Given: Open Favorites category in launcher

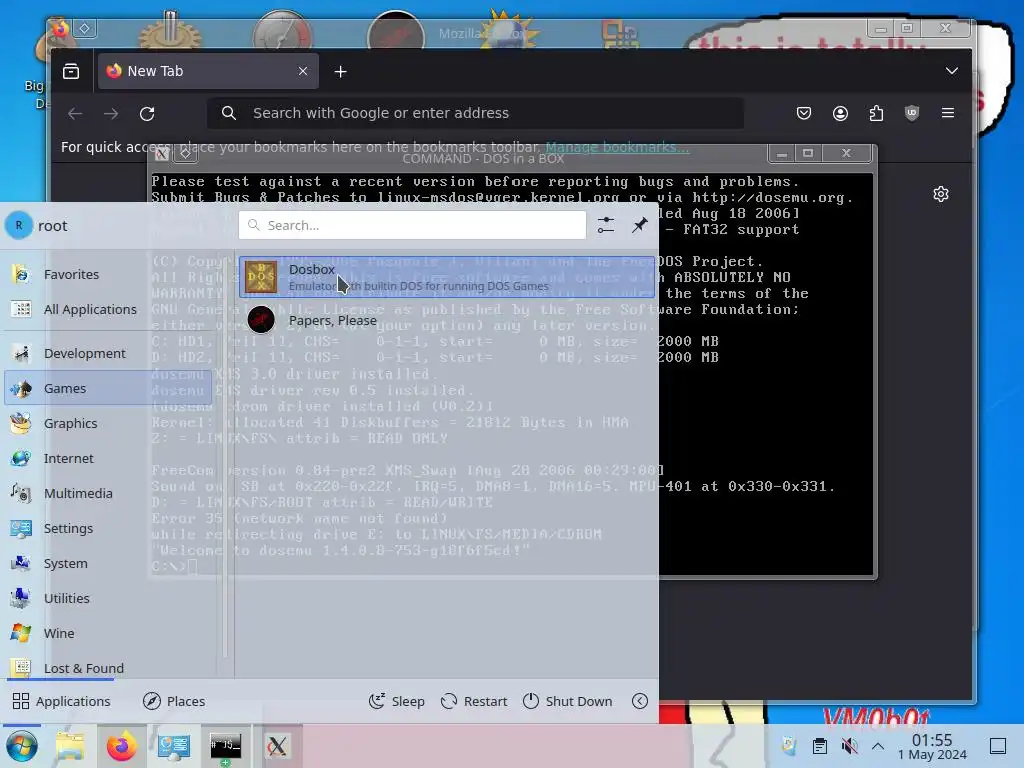Looking at the screenshot, I should [108, 274].
